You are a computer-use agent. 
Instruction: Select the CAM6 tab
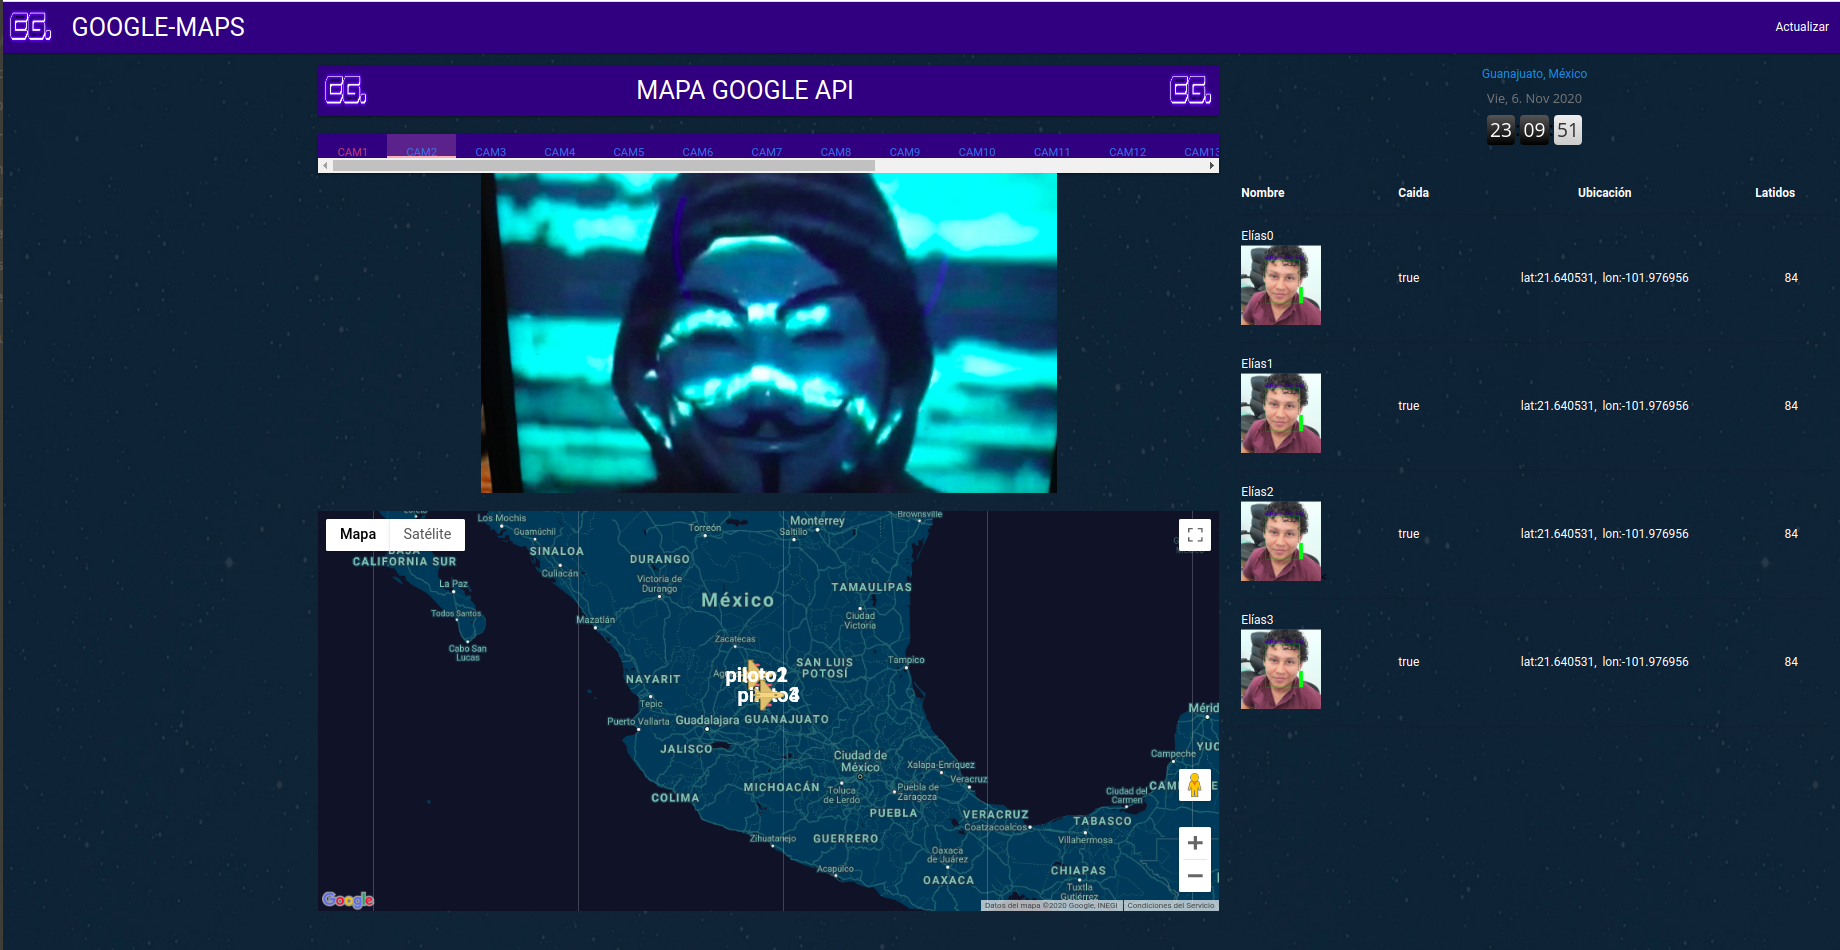point(697,147)
